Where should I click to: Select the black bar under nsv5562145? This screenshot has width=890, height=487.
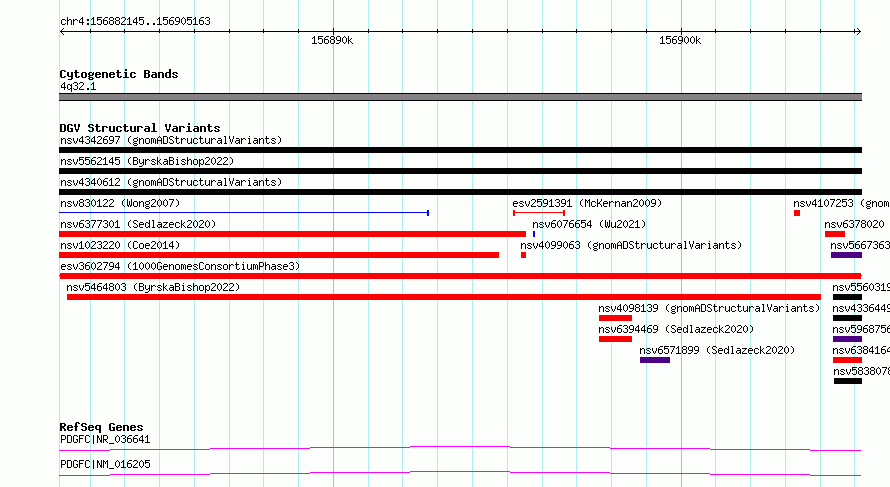460,171
